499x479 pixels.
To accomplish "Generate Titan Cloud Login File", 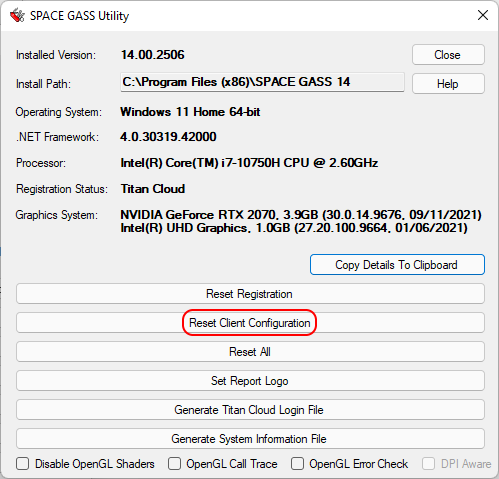I will coord(250,410).
